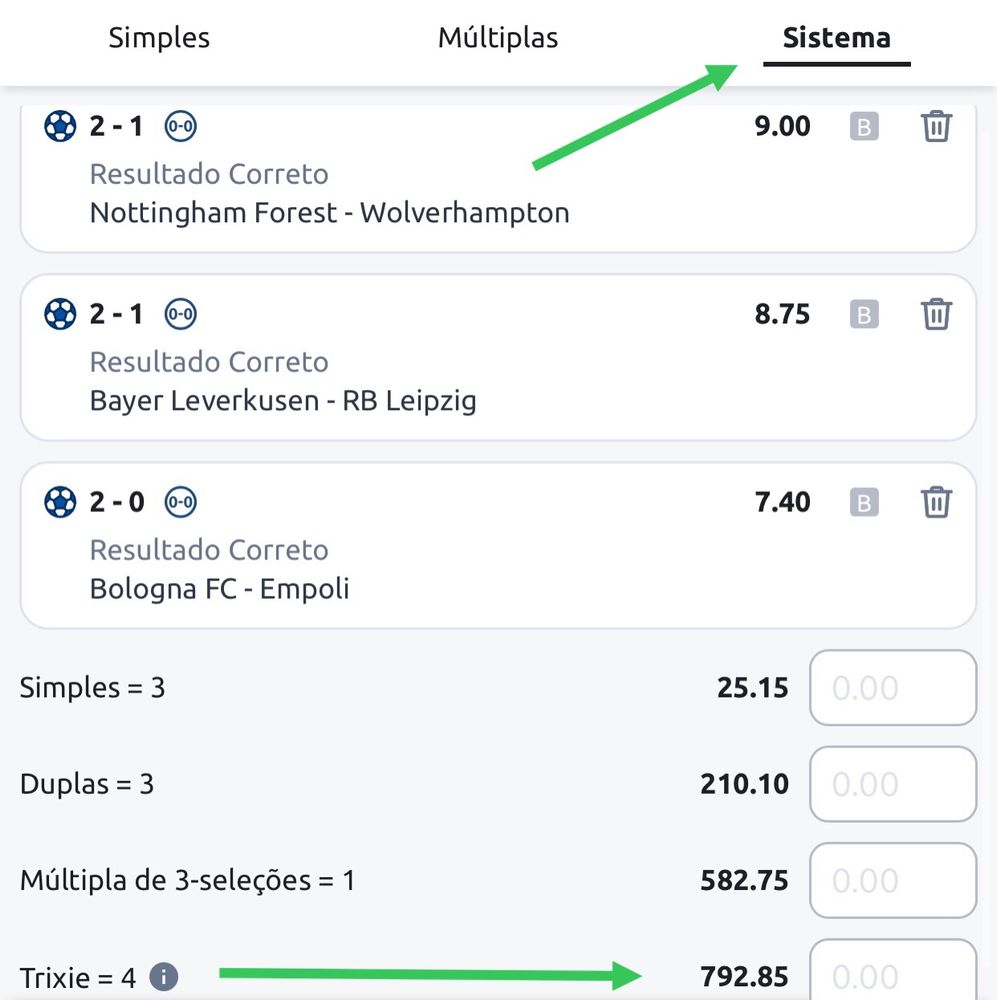Focus the Simples = 3 stake field
The width and height of the screenshot is (997, 1000).
pos(893,688)
